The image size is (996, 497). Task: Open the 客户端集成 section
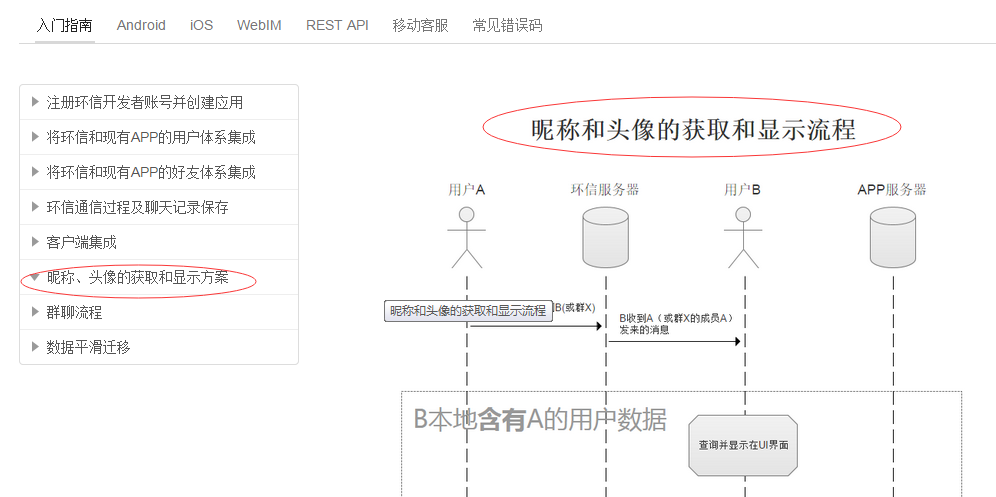click(81, 242)
